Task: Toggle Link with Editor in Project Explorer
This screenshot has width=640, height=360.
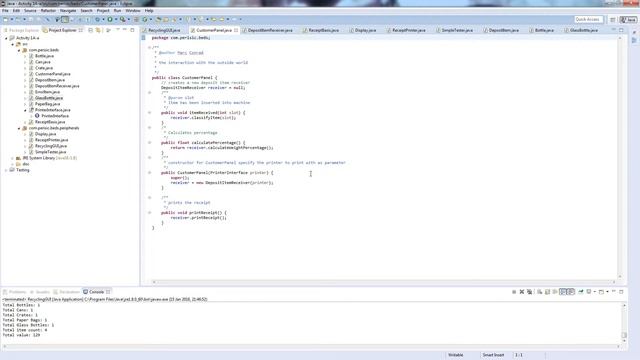Action: 98,30
